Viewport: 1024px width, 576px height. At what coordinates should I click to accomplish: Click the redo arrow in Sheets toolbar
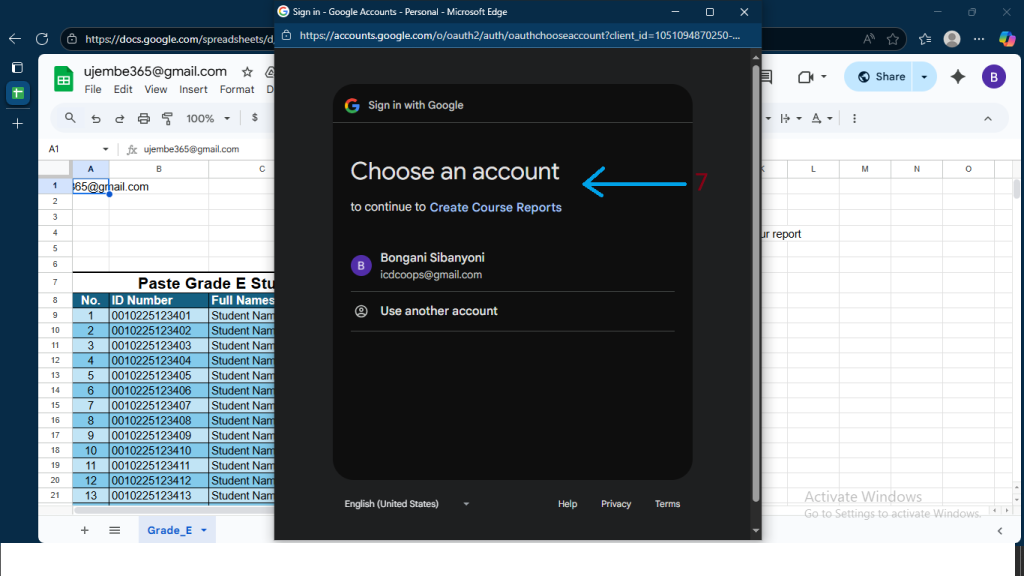pos(120,118)
